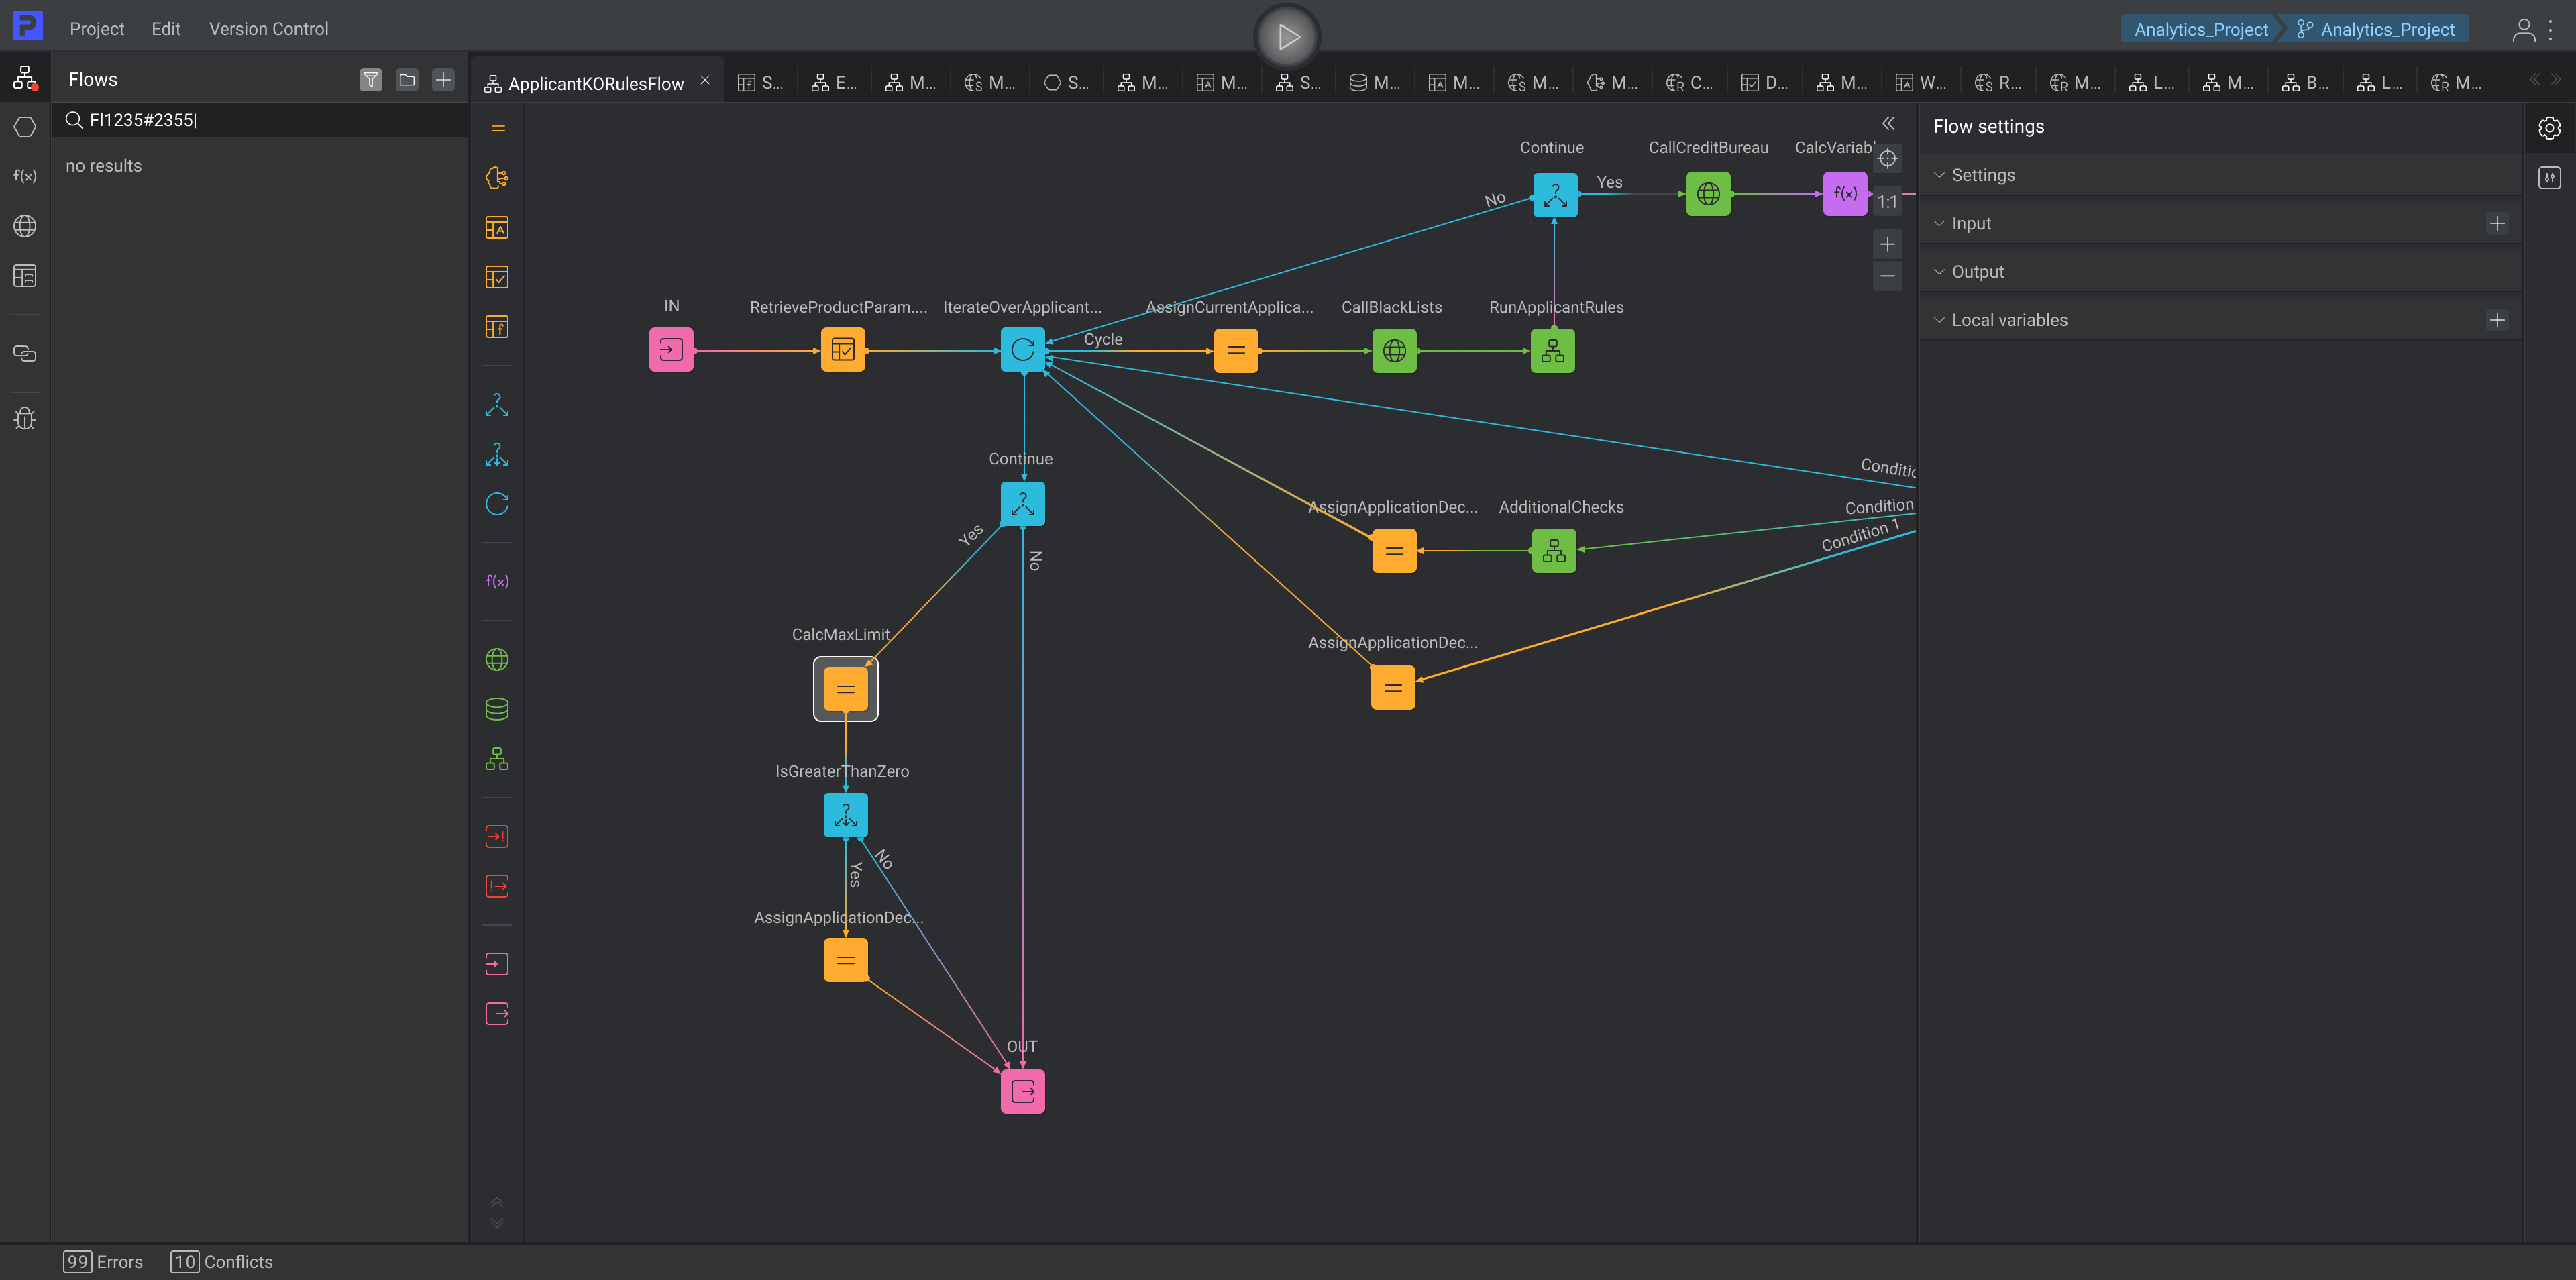This screenshot has height=1280, width=2576.
Task: Switch to the tab labeled W...
Action: point(1921,83)
